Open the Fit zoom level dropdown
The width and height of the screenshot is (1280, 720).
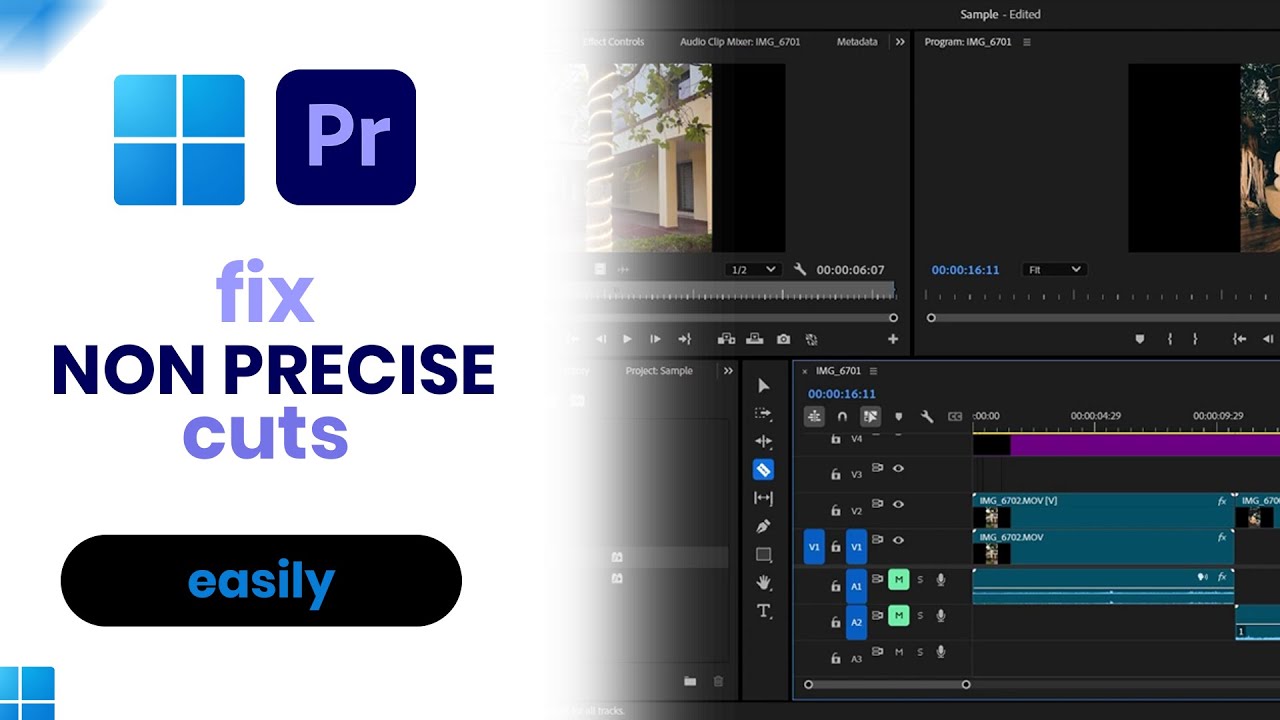click(1054, 269)
